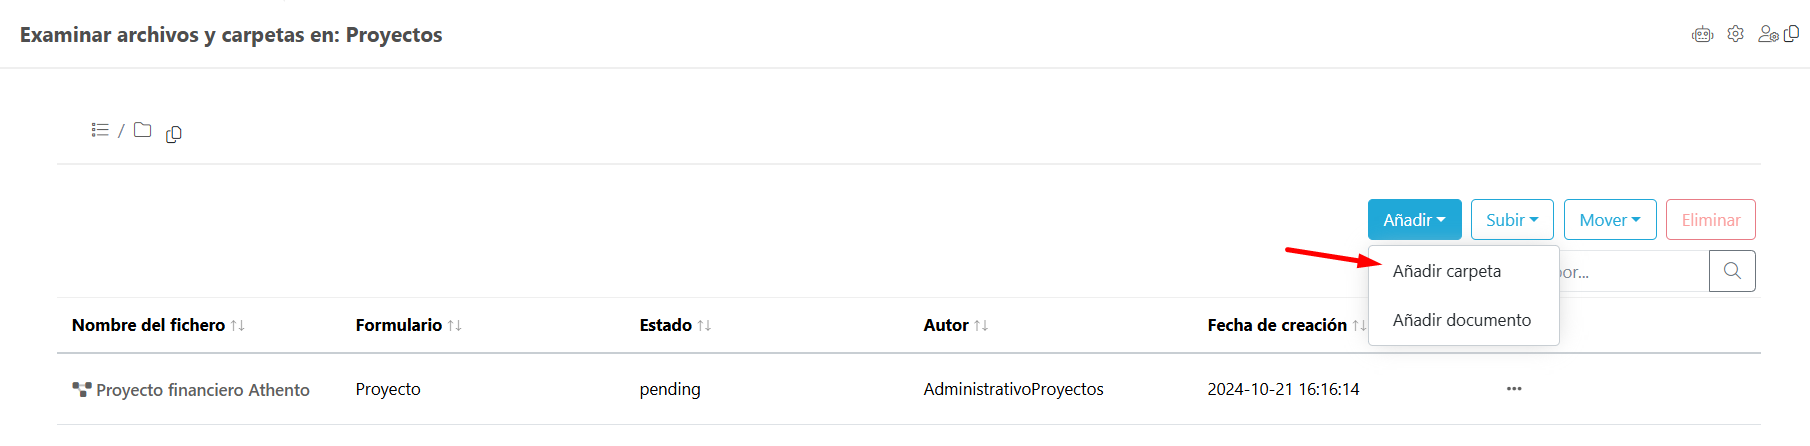Click the workflow icon beside Proyecto financiero Athento
Screen dimensions: 1810x446
pos(82,389)
